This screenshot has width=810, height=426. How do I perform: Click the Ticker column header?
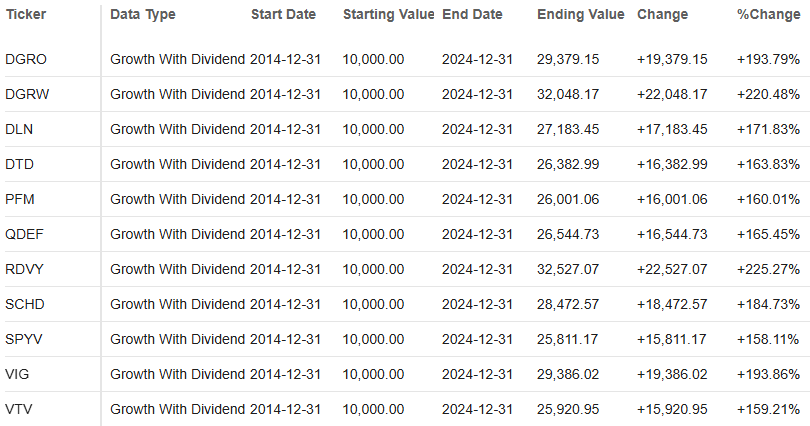(26, 15)
